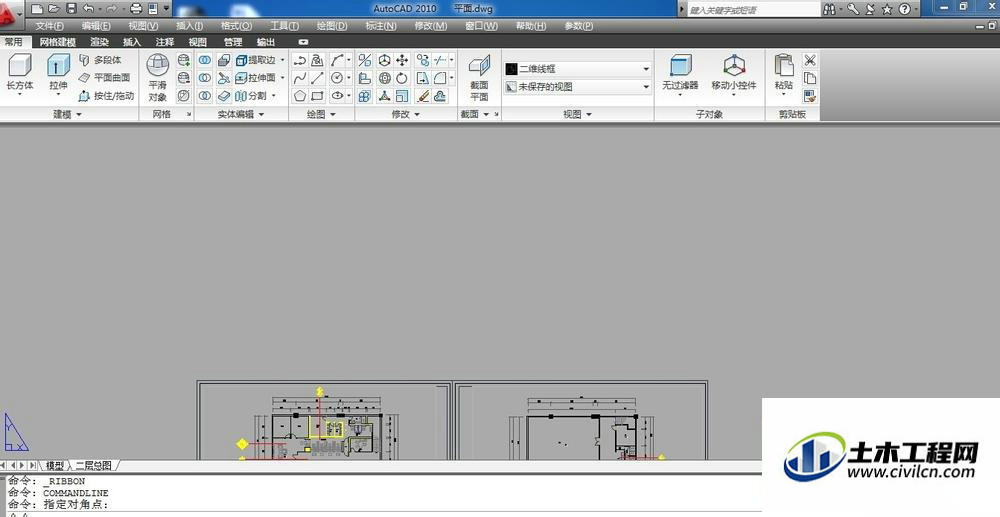The width and height of the screenshot is (1000, 517).
Task: Switch to the 注释 ribbon tab
Action: point(165,42)
